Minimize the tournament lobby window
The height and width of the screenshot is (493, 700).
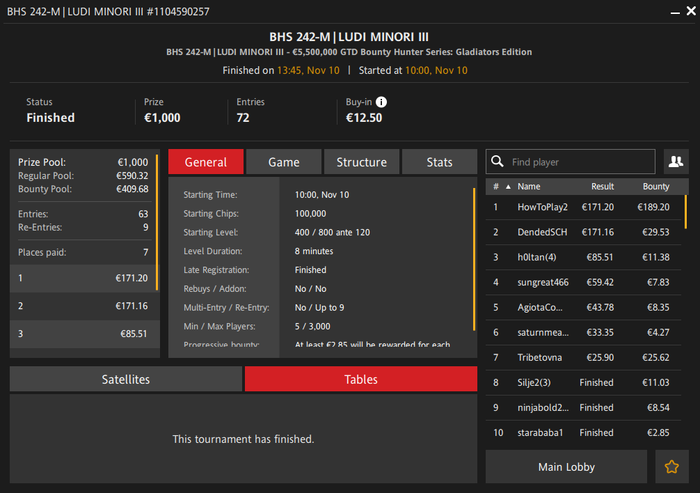point(675,13)
